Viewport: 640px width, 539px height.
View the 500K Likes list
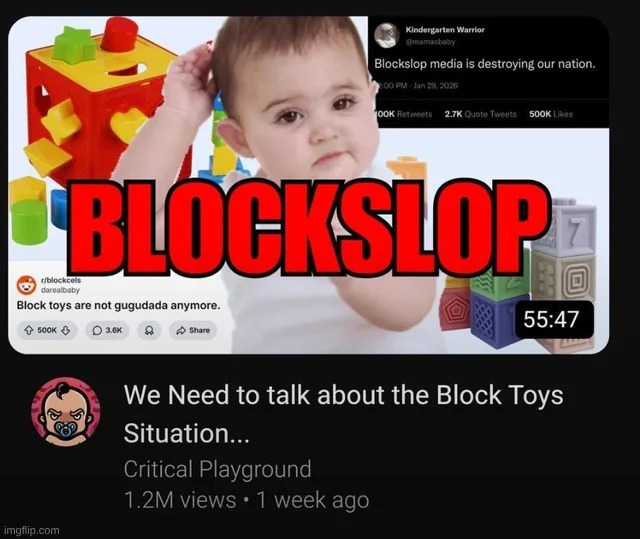click(x=551, y=114)
